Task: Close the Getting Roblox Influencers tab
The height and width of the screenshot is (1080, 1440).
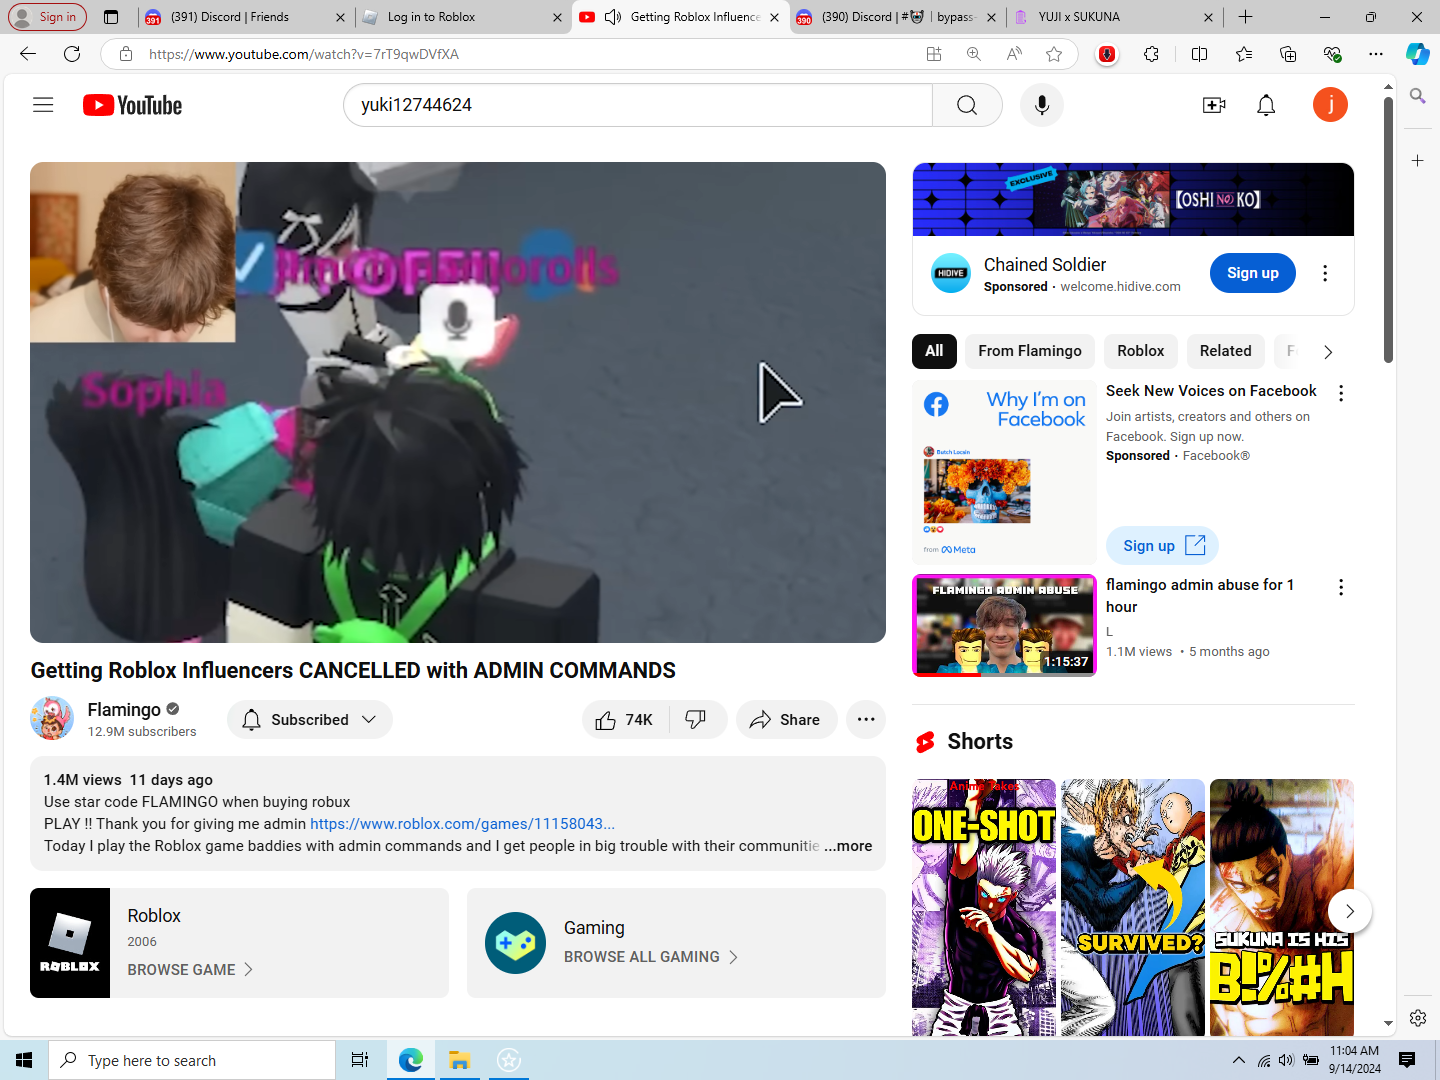Action: pos(774,17)
